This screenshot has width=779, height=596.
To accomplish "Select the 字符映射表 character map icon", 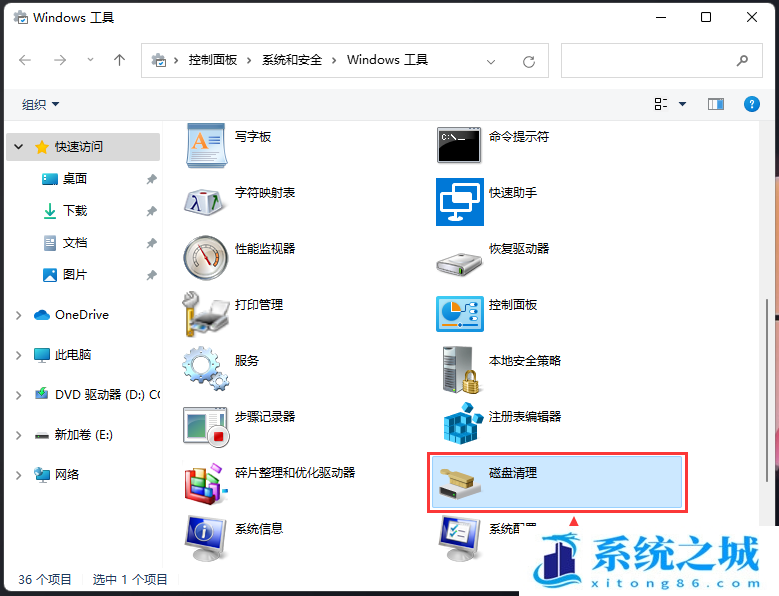I will 206,201.
